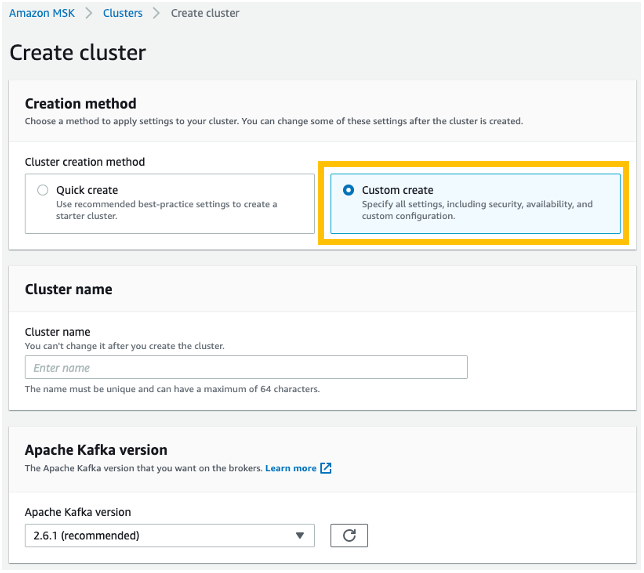Image resolution: width=644 pixels, height=573 pixels.
Task: Open the Apache Kafka version dropdown
Action: click(x=170, y=536)
